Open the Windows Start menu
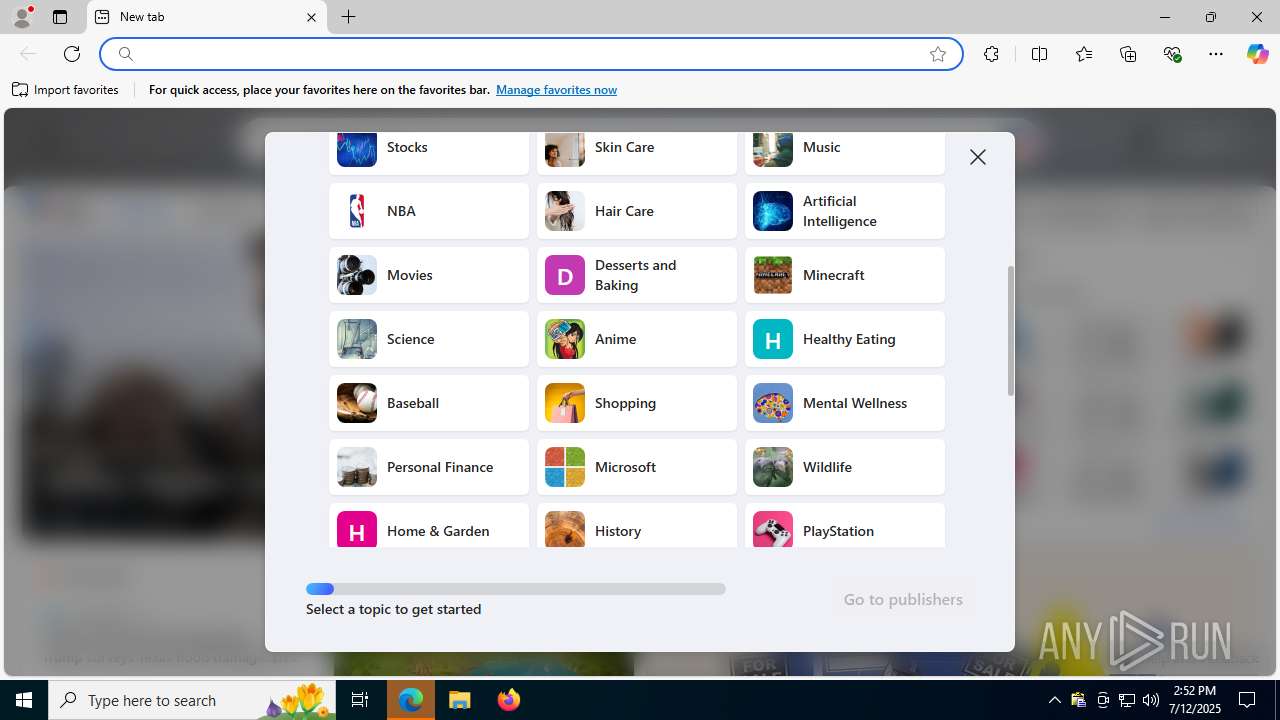The height and width of the screenshot is (720, 1280). coord(24,700)
